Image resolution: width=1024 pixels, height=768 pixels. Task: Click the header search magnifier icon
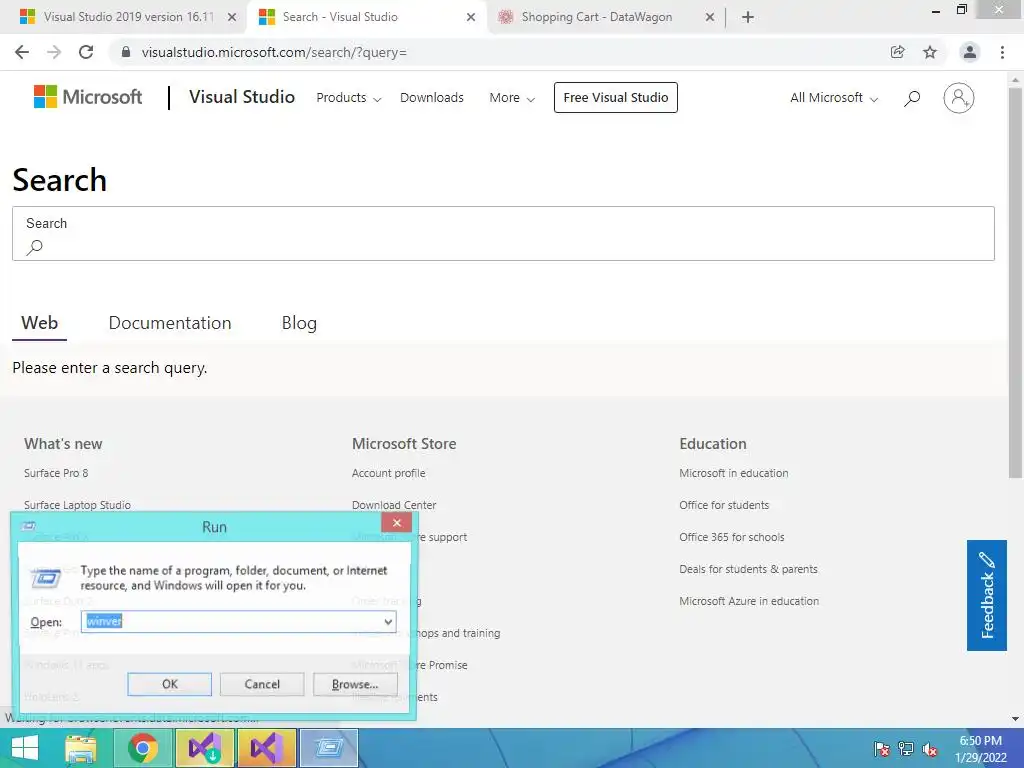(912, 98)
